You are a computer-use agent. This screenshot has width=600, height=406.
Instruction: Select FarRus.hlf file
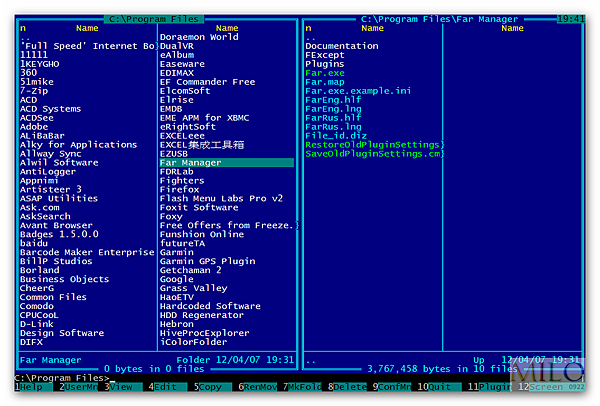[x=333, y=118]
